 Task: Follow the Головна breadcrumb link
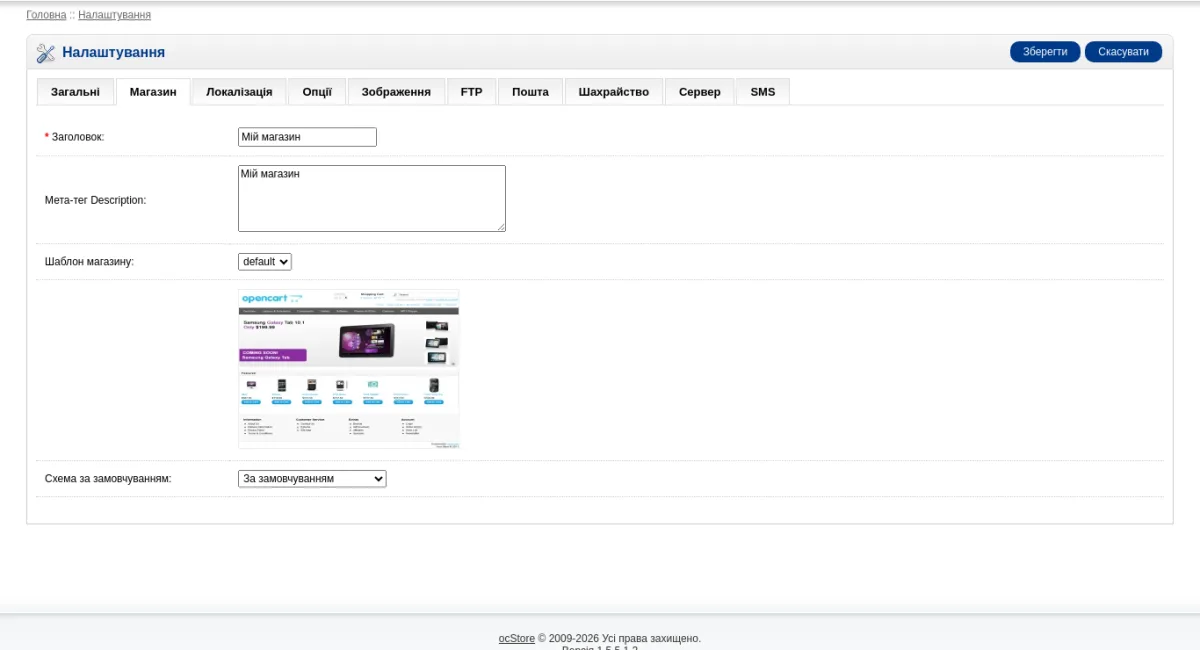coord(46,15)
